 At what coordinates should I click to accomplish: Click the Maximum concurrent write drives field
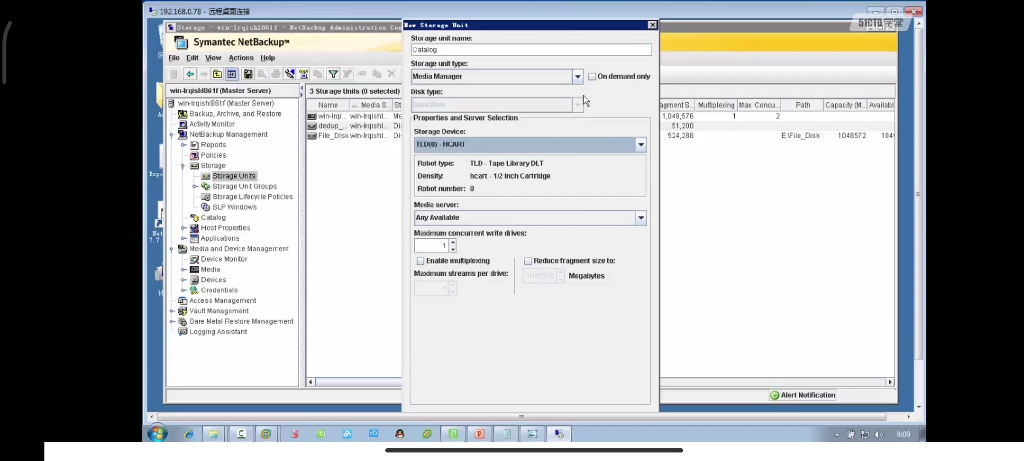(x=432, y=246)
